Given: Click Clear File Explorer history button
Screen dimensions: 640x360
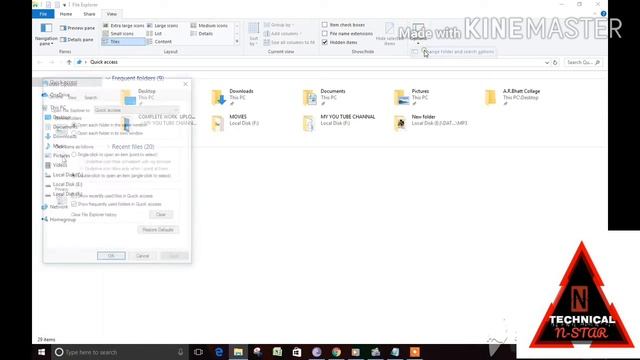Looking at the screenshot, I should (161, 214).
